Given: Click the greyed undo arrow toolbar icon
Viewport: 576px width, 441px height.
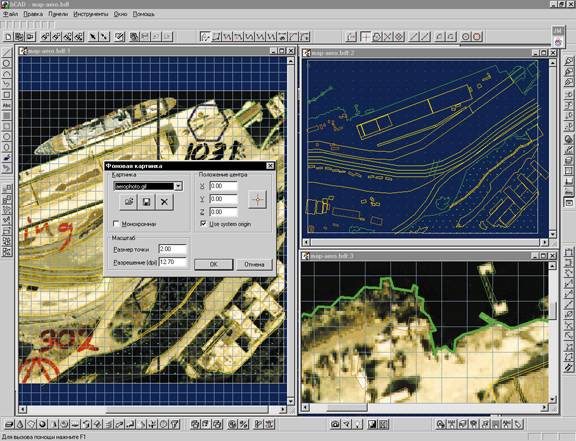Looking at the screenshot, I should click(156, 36).
